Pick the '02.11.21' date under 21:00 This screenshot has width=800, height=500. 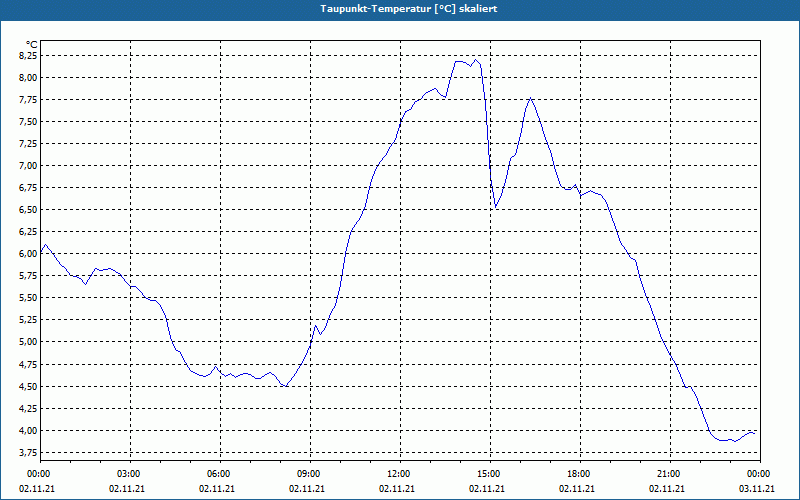tap(667, 489)
